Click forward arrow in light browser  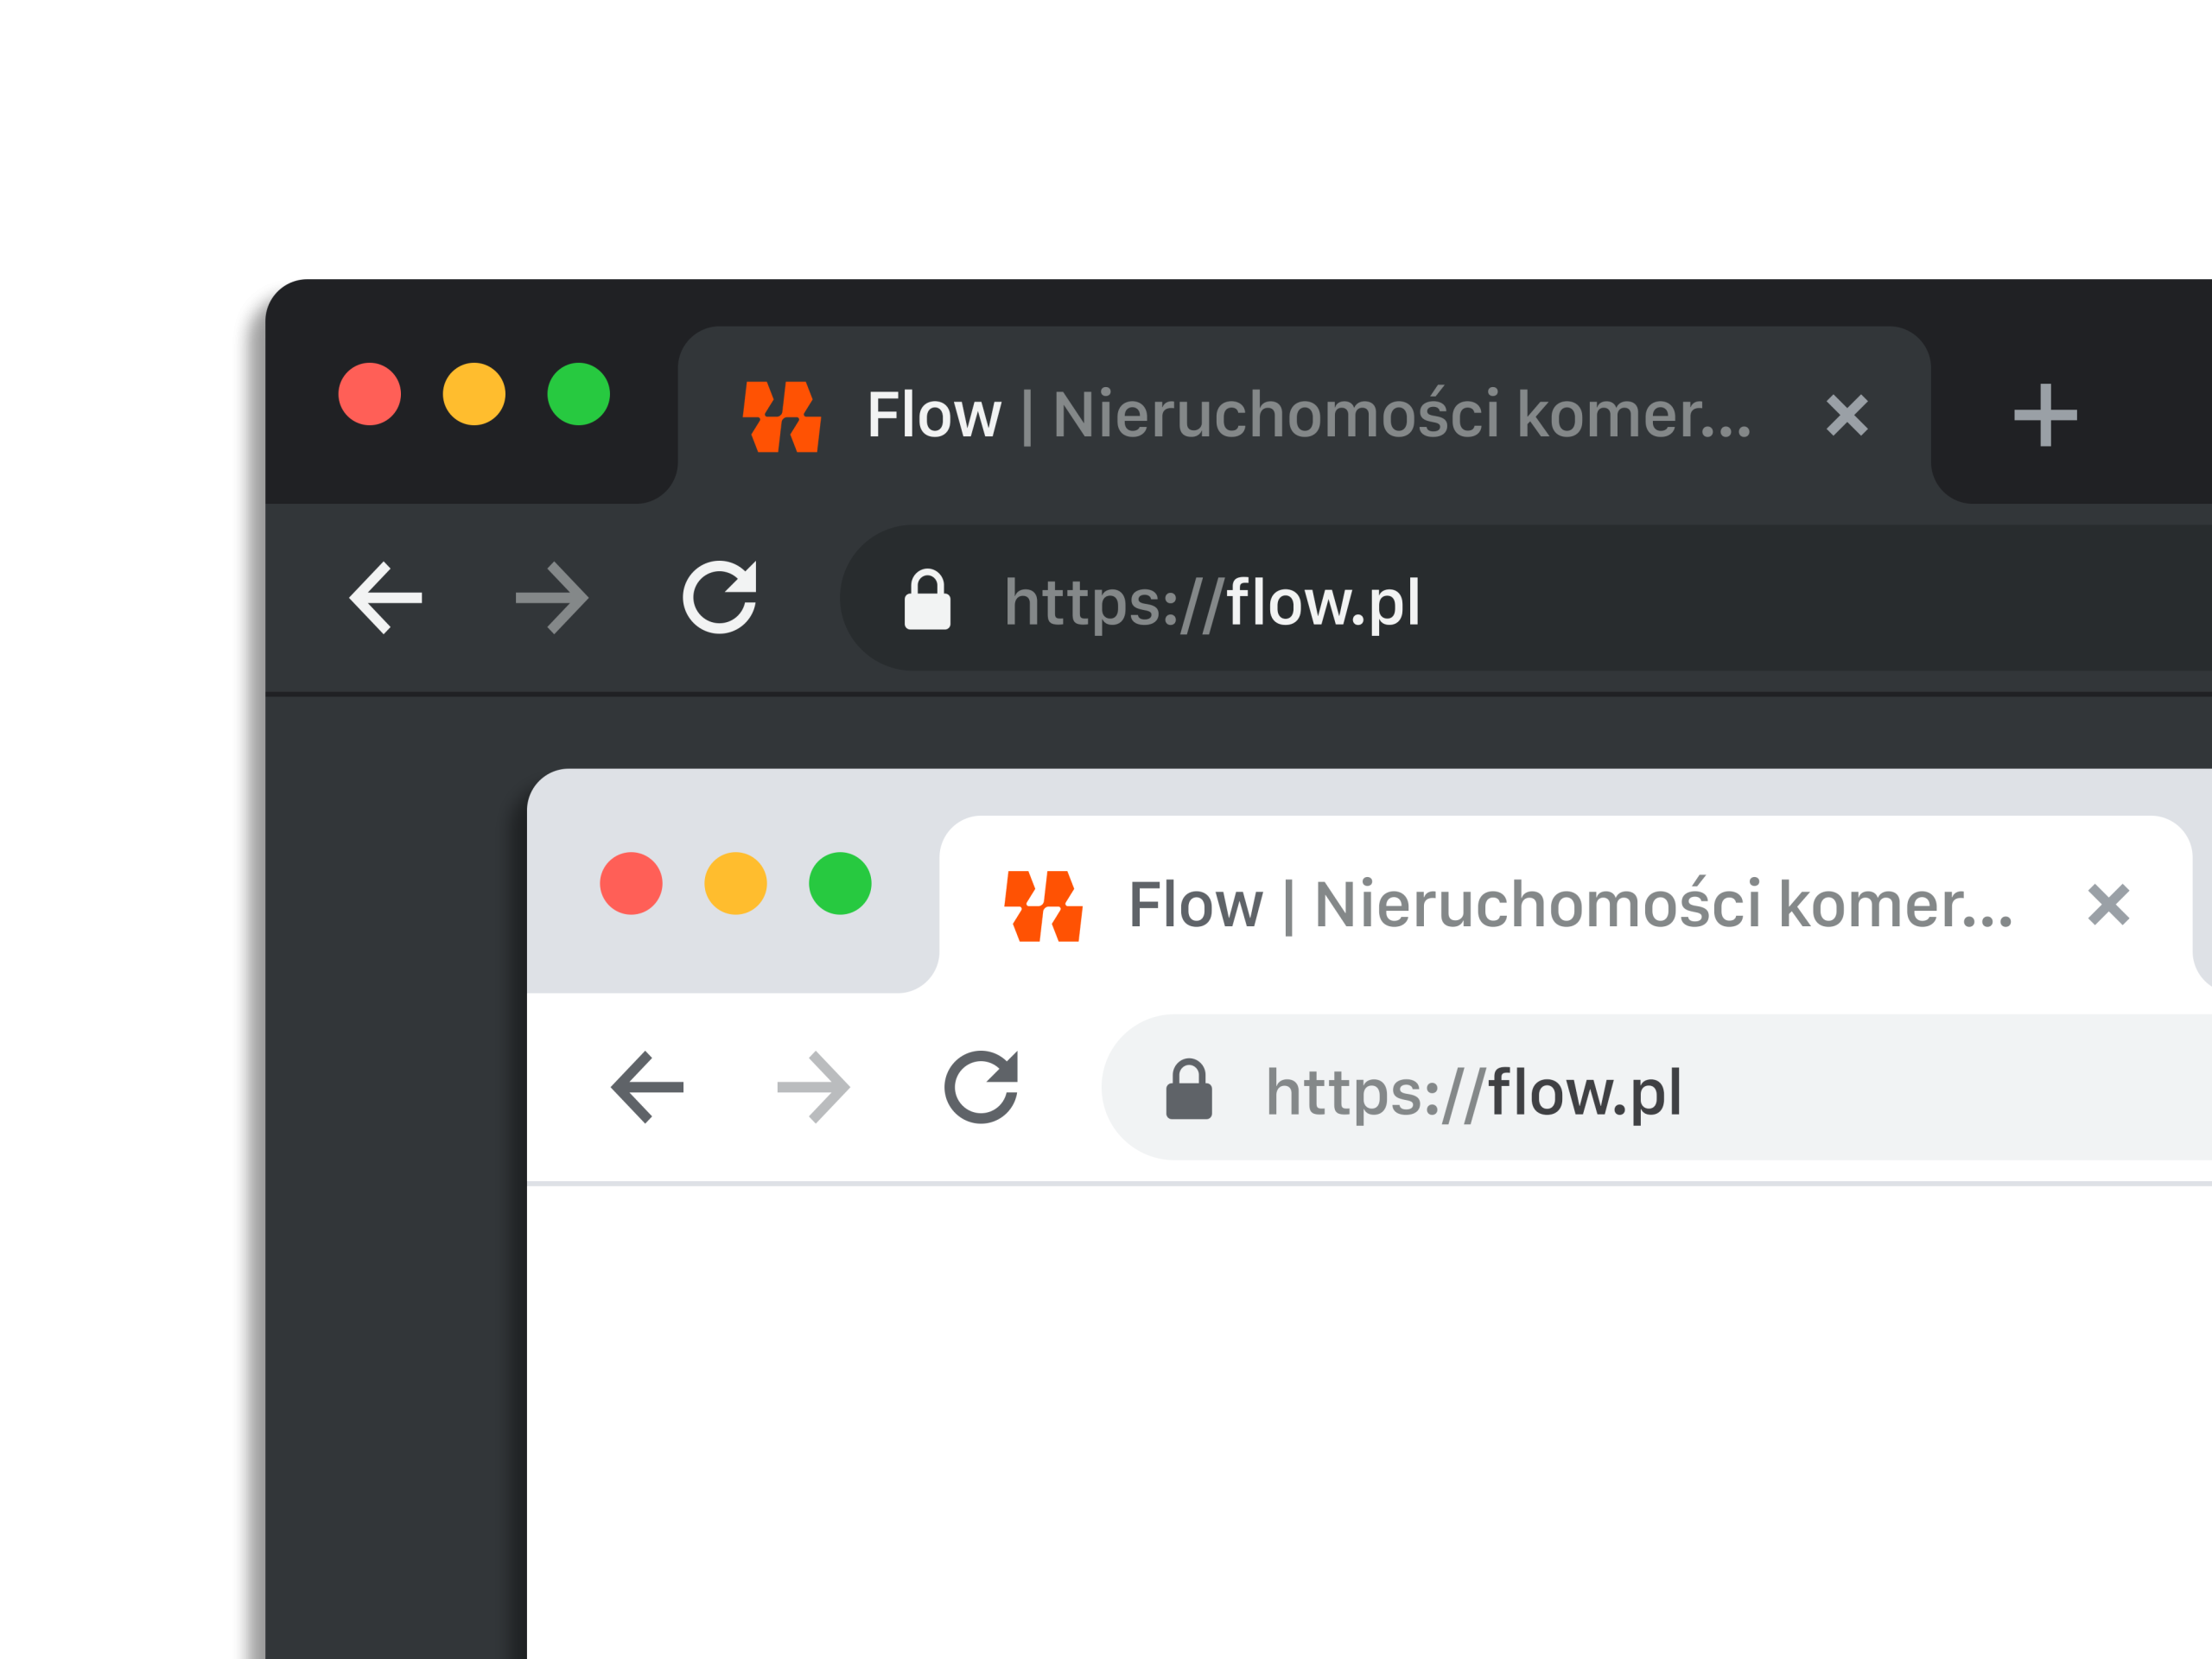[x=813, y=1087]
